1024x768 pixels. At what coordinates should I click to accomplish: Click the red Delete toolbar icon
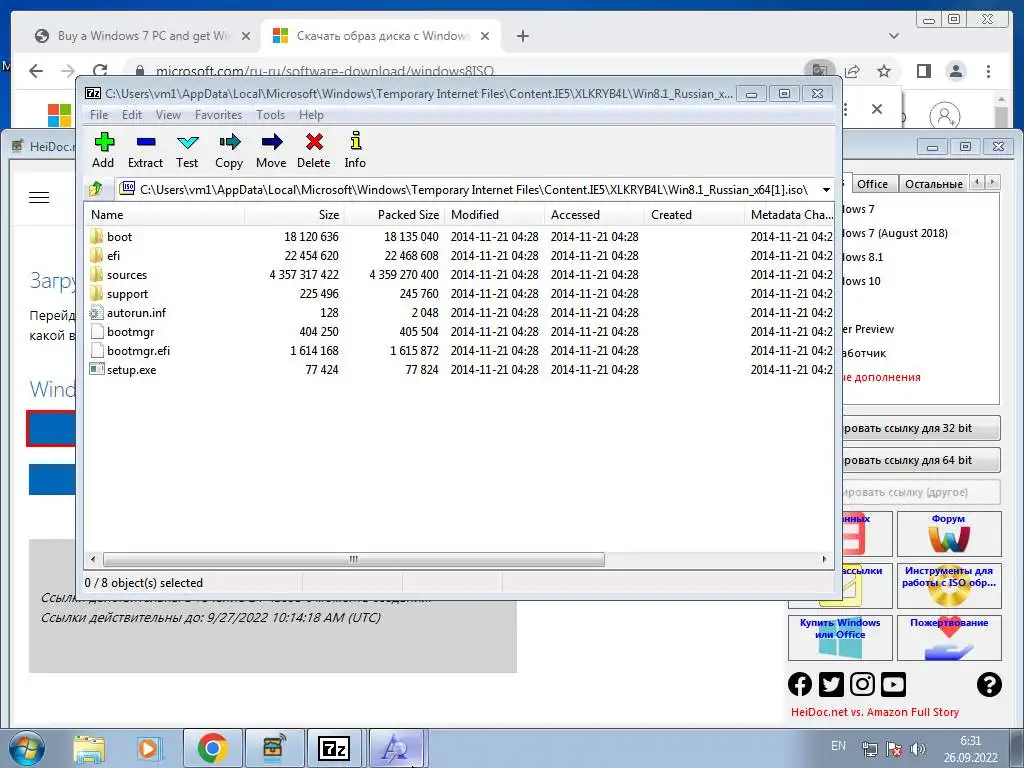point(314,151)
